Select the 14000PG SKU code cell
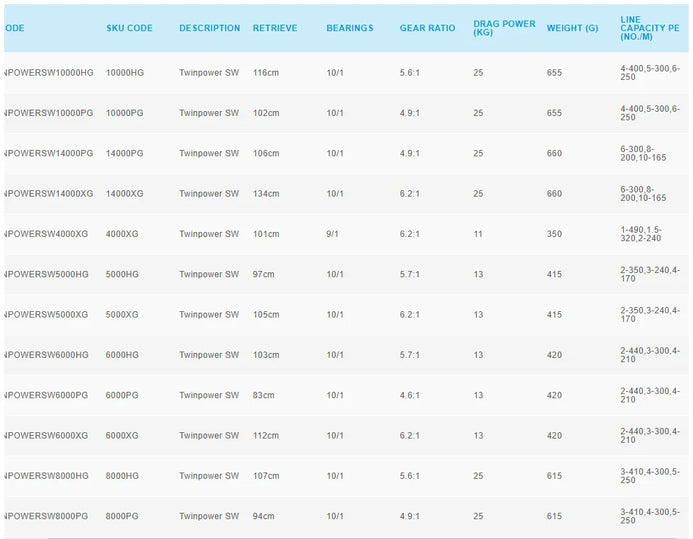Screen dimensions: 693x539 [126, 153]
